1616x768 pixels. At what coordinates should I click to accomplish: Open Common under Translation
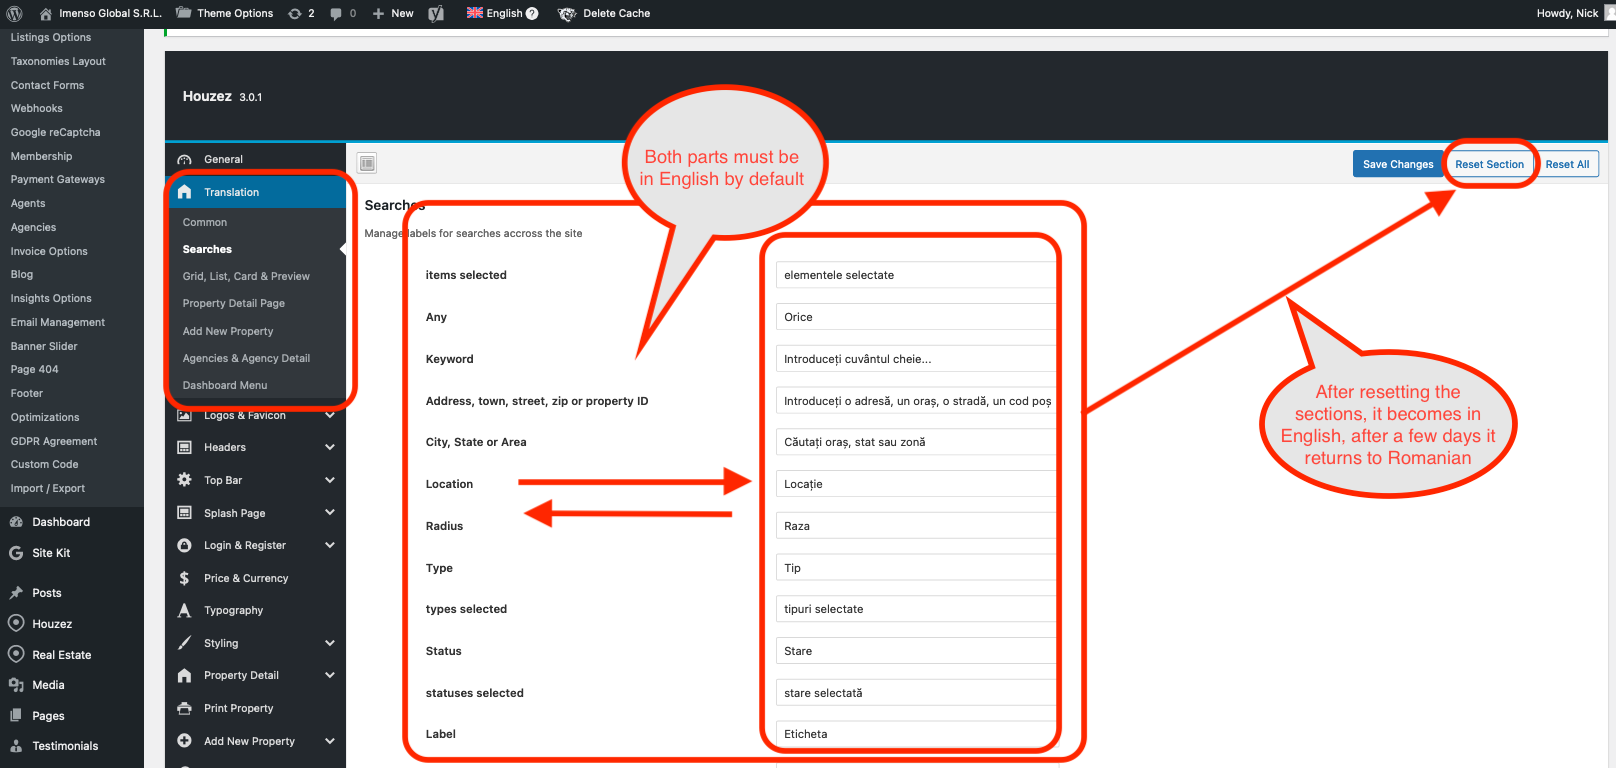point(205,222)
